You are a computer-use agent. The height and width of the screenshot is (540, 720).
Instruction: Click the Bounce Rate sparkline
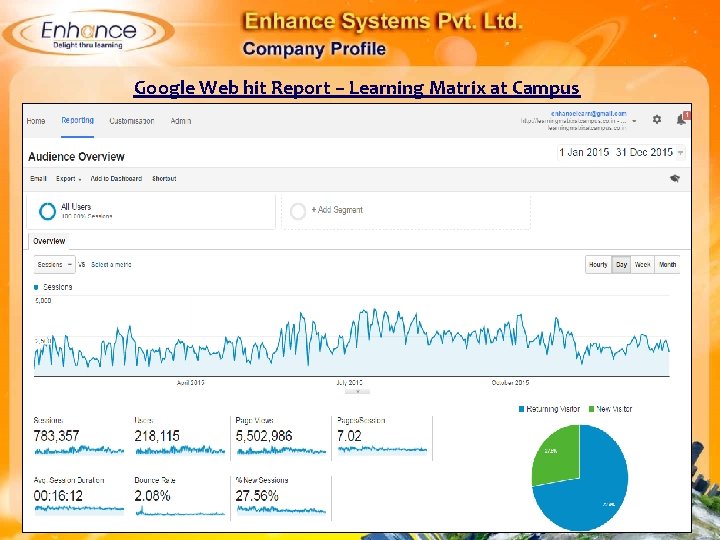180,511
